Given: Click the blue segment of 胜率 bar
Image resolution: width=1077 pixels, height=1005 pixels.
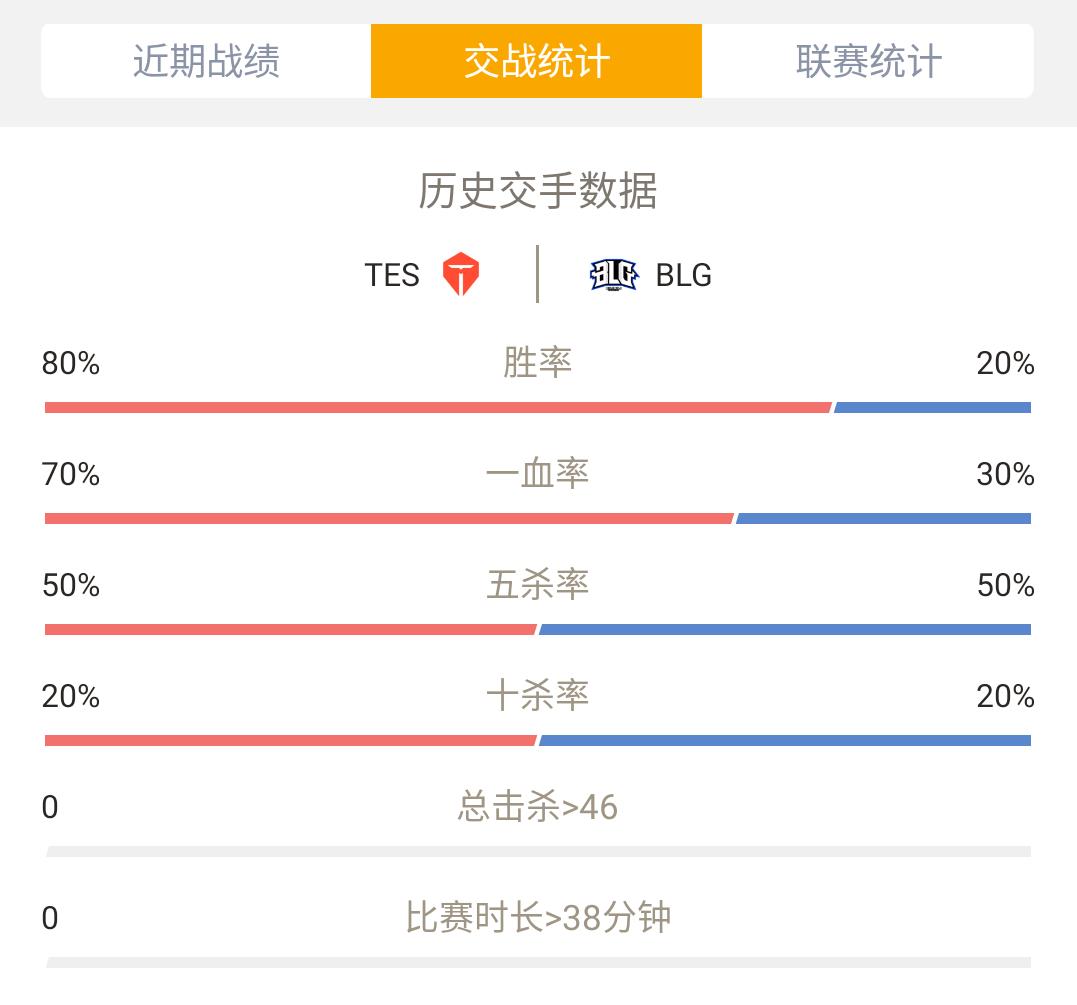Looking at the screenshot, I should pyautogui.click(x=933, y=407).
